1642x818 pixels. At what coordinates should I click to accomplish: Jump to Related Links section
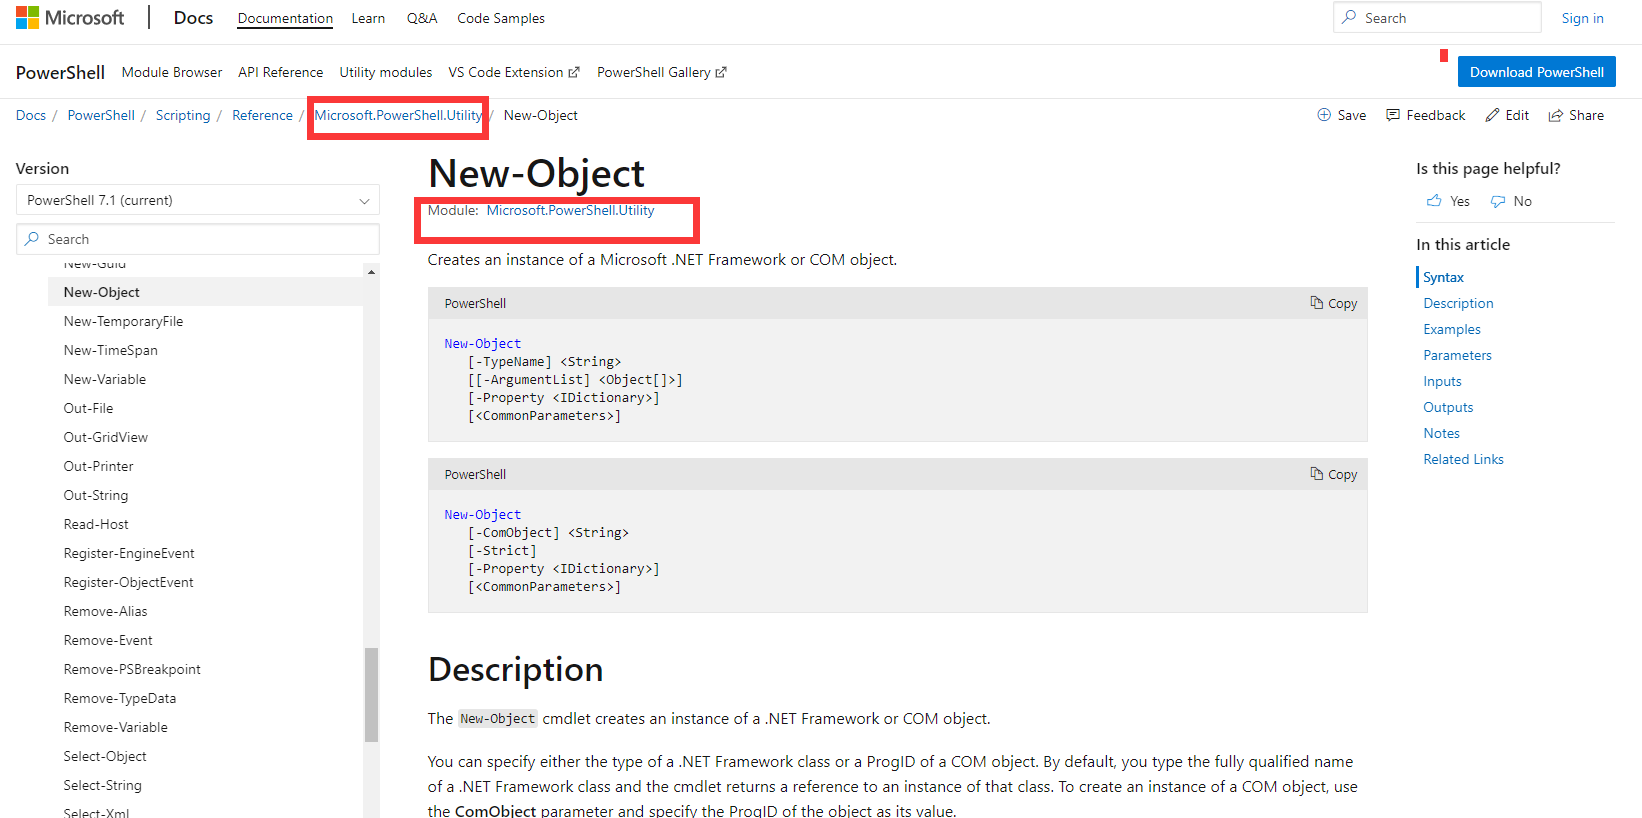pyautogui.click(x=1463, y=459)
